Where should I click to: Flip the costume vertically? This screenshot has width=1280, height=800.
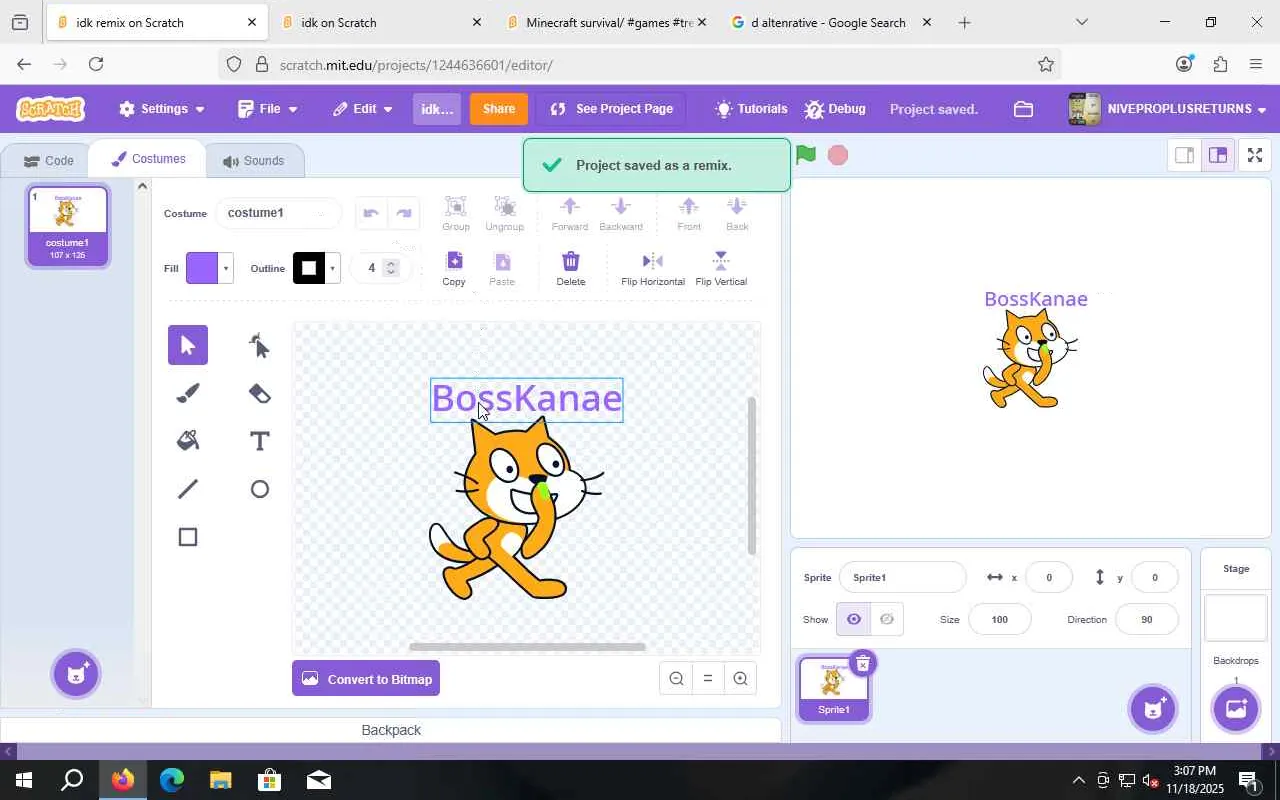pos(721,268)
